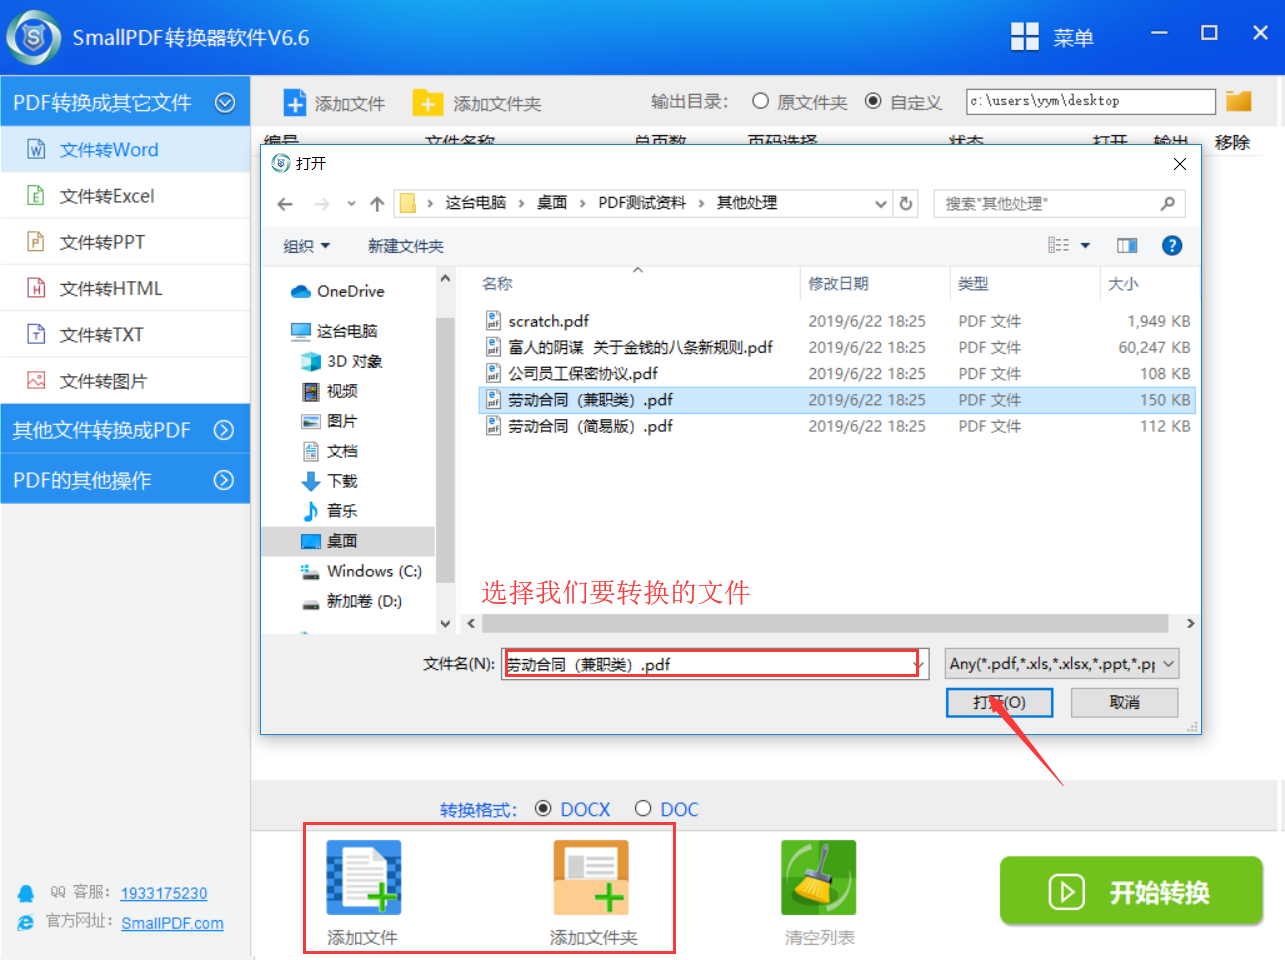This screenshot has width=1285, height=960.
Task: Go back with dialog's left arrow
Action: [x=285, y=204]
